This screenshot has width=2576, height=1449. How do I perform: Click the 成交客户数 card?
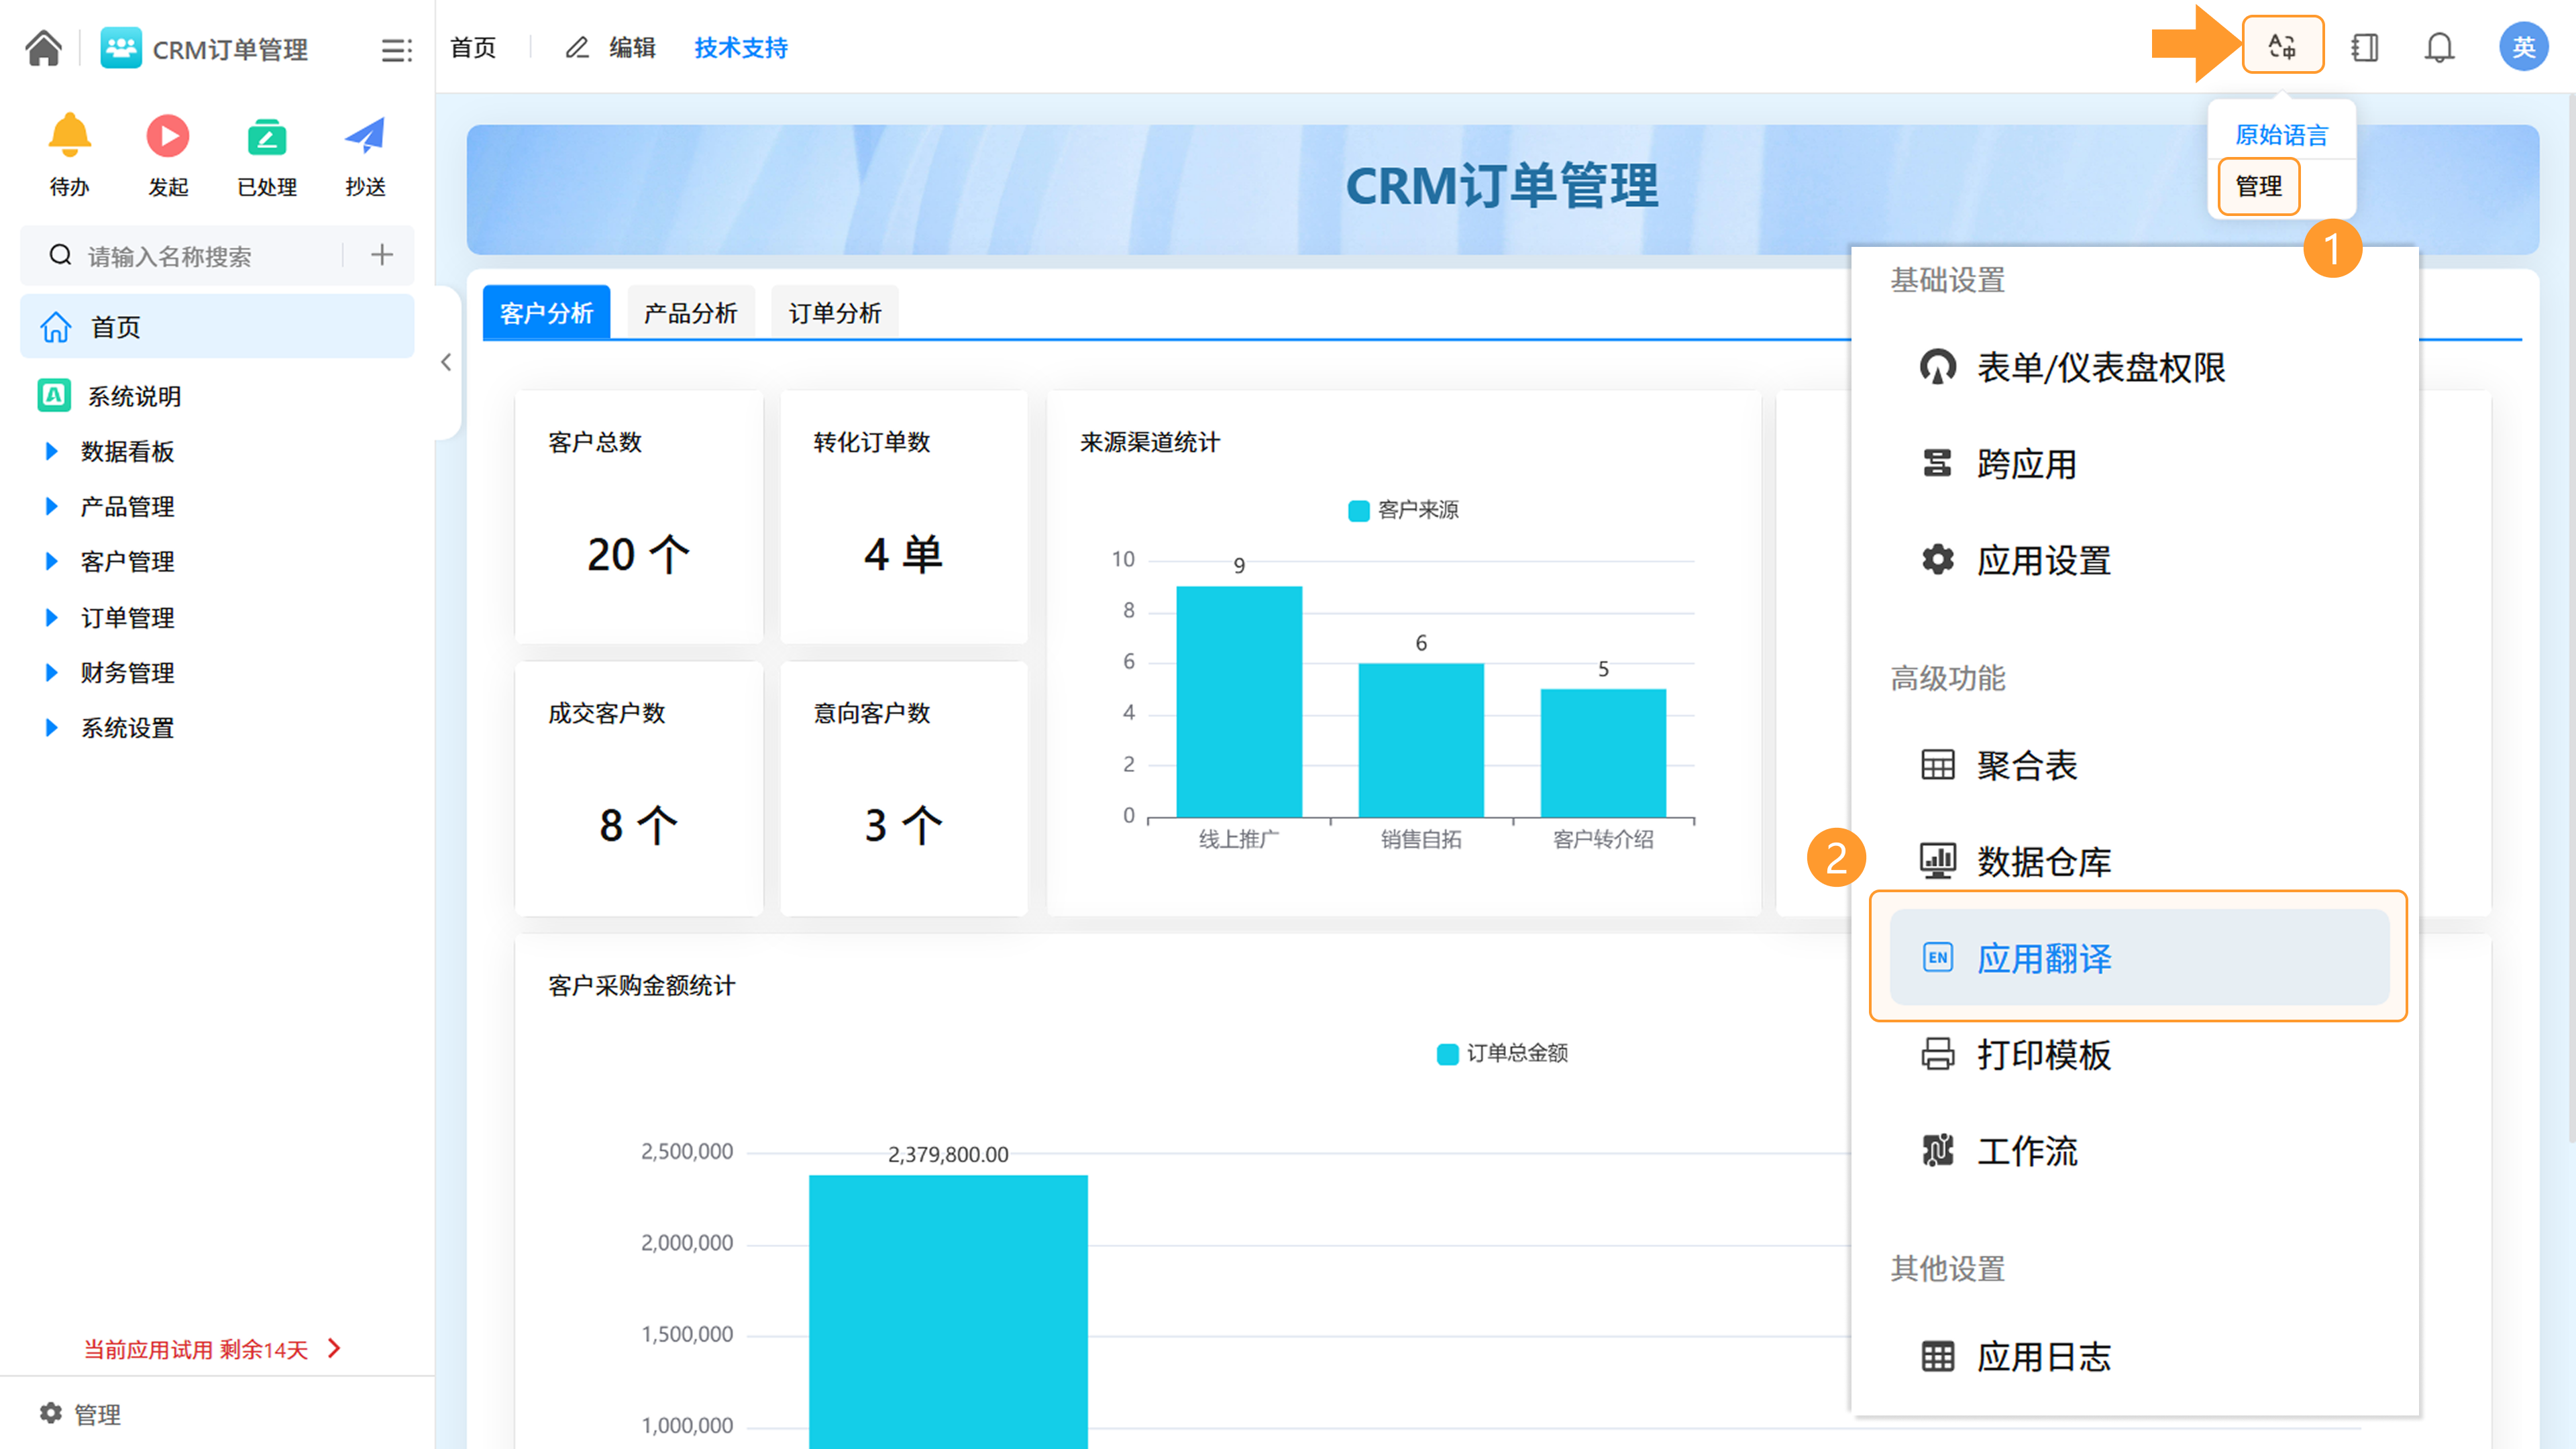pyautogui.click(x=638, y=788)
